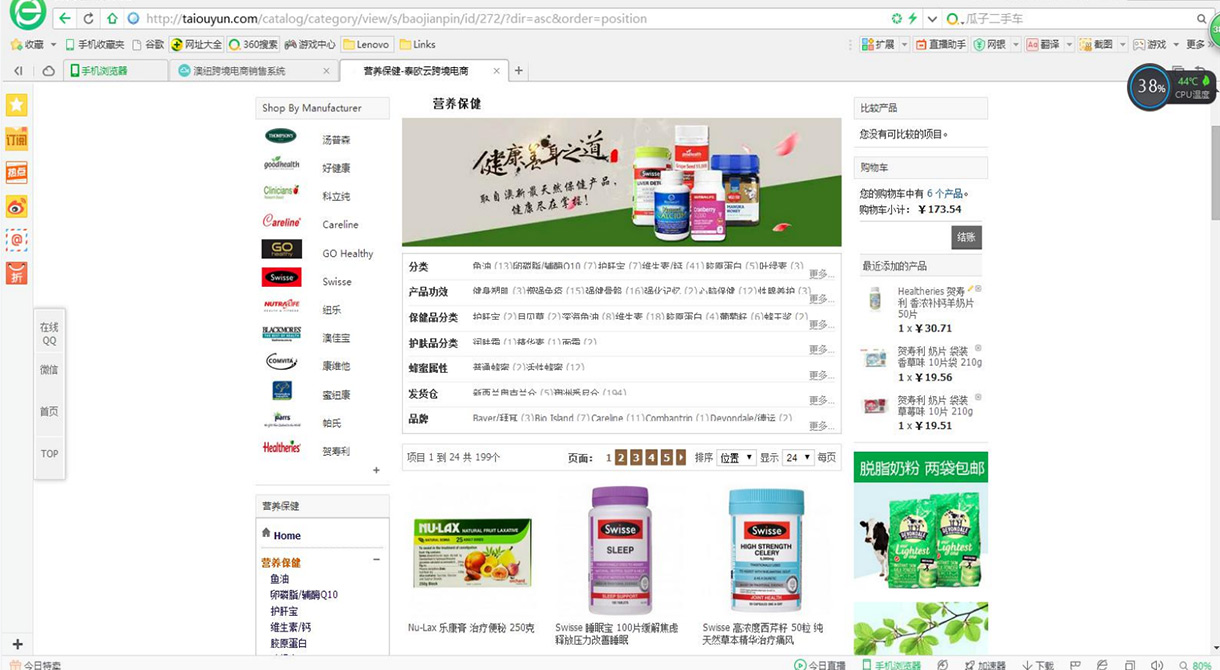Click the browser back arrow button
The height and width of the screenshot is (670, 1220).
click(x=65, y=18)
